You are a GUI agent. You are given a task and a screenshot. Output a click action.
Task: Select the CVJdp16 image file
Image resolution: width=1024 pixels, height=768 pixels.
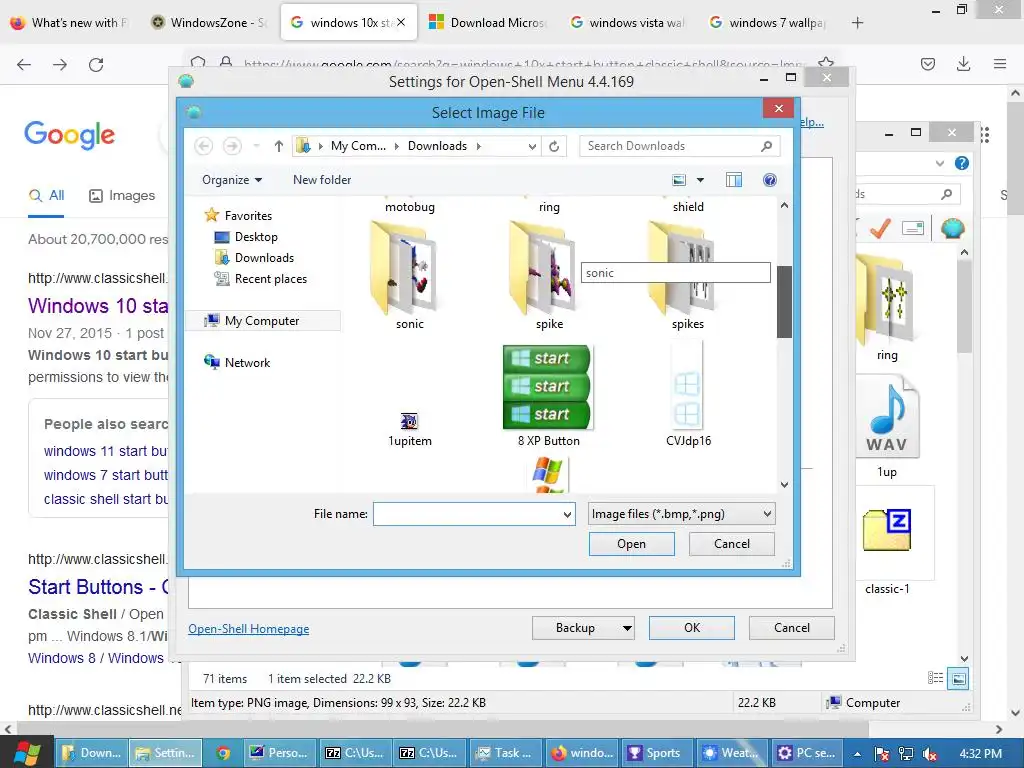[x=688, y=396]
